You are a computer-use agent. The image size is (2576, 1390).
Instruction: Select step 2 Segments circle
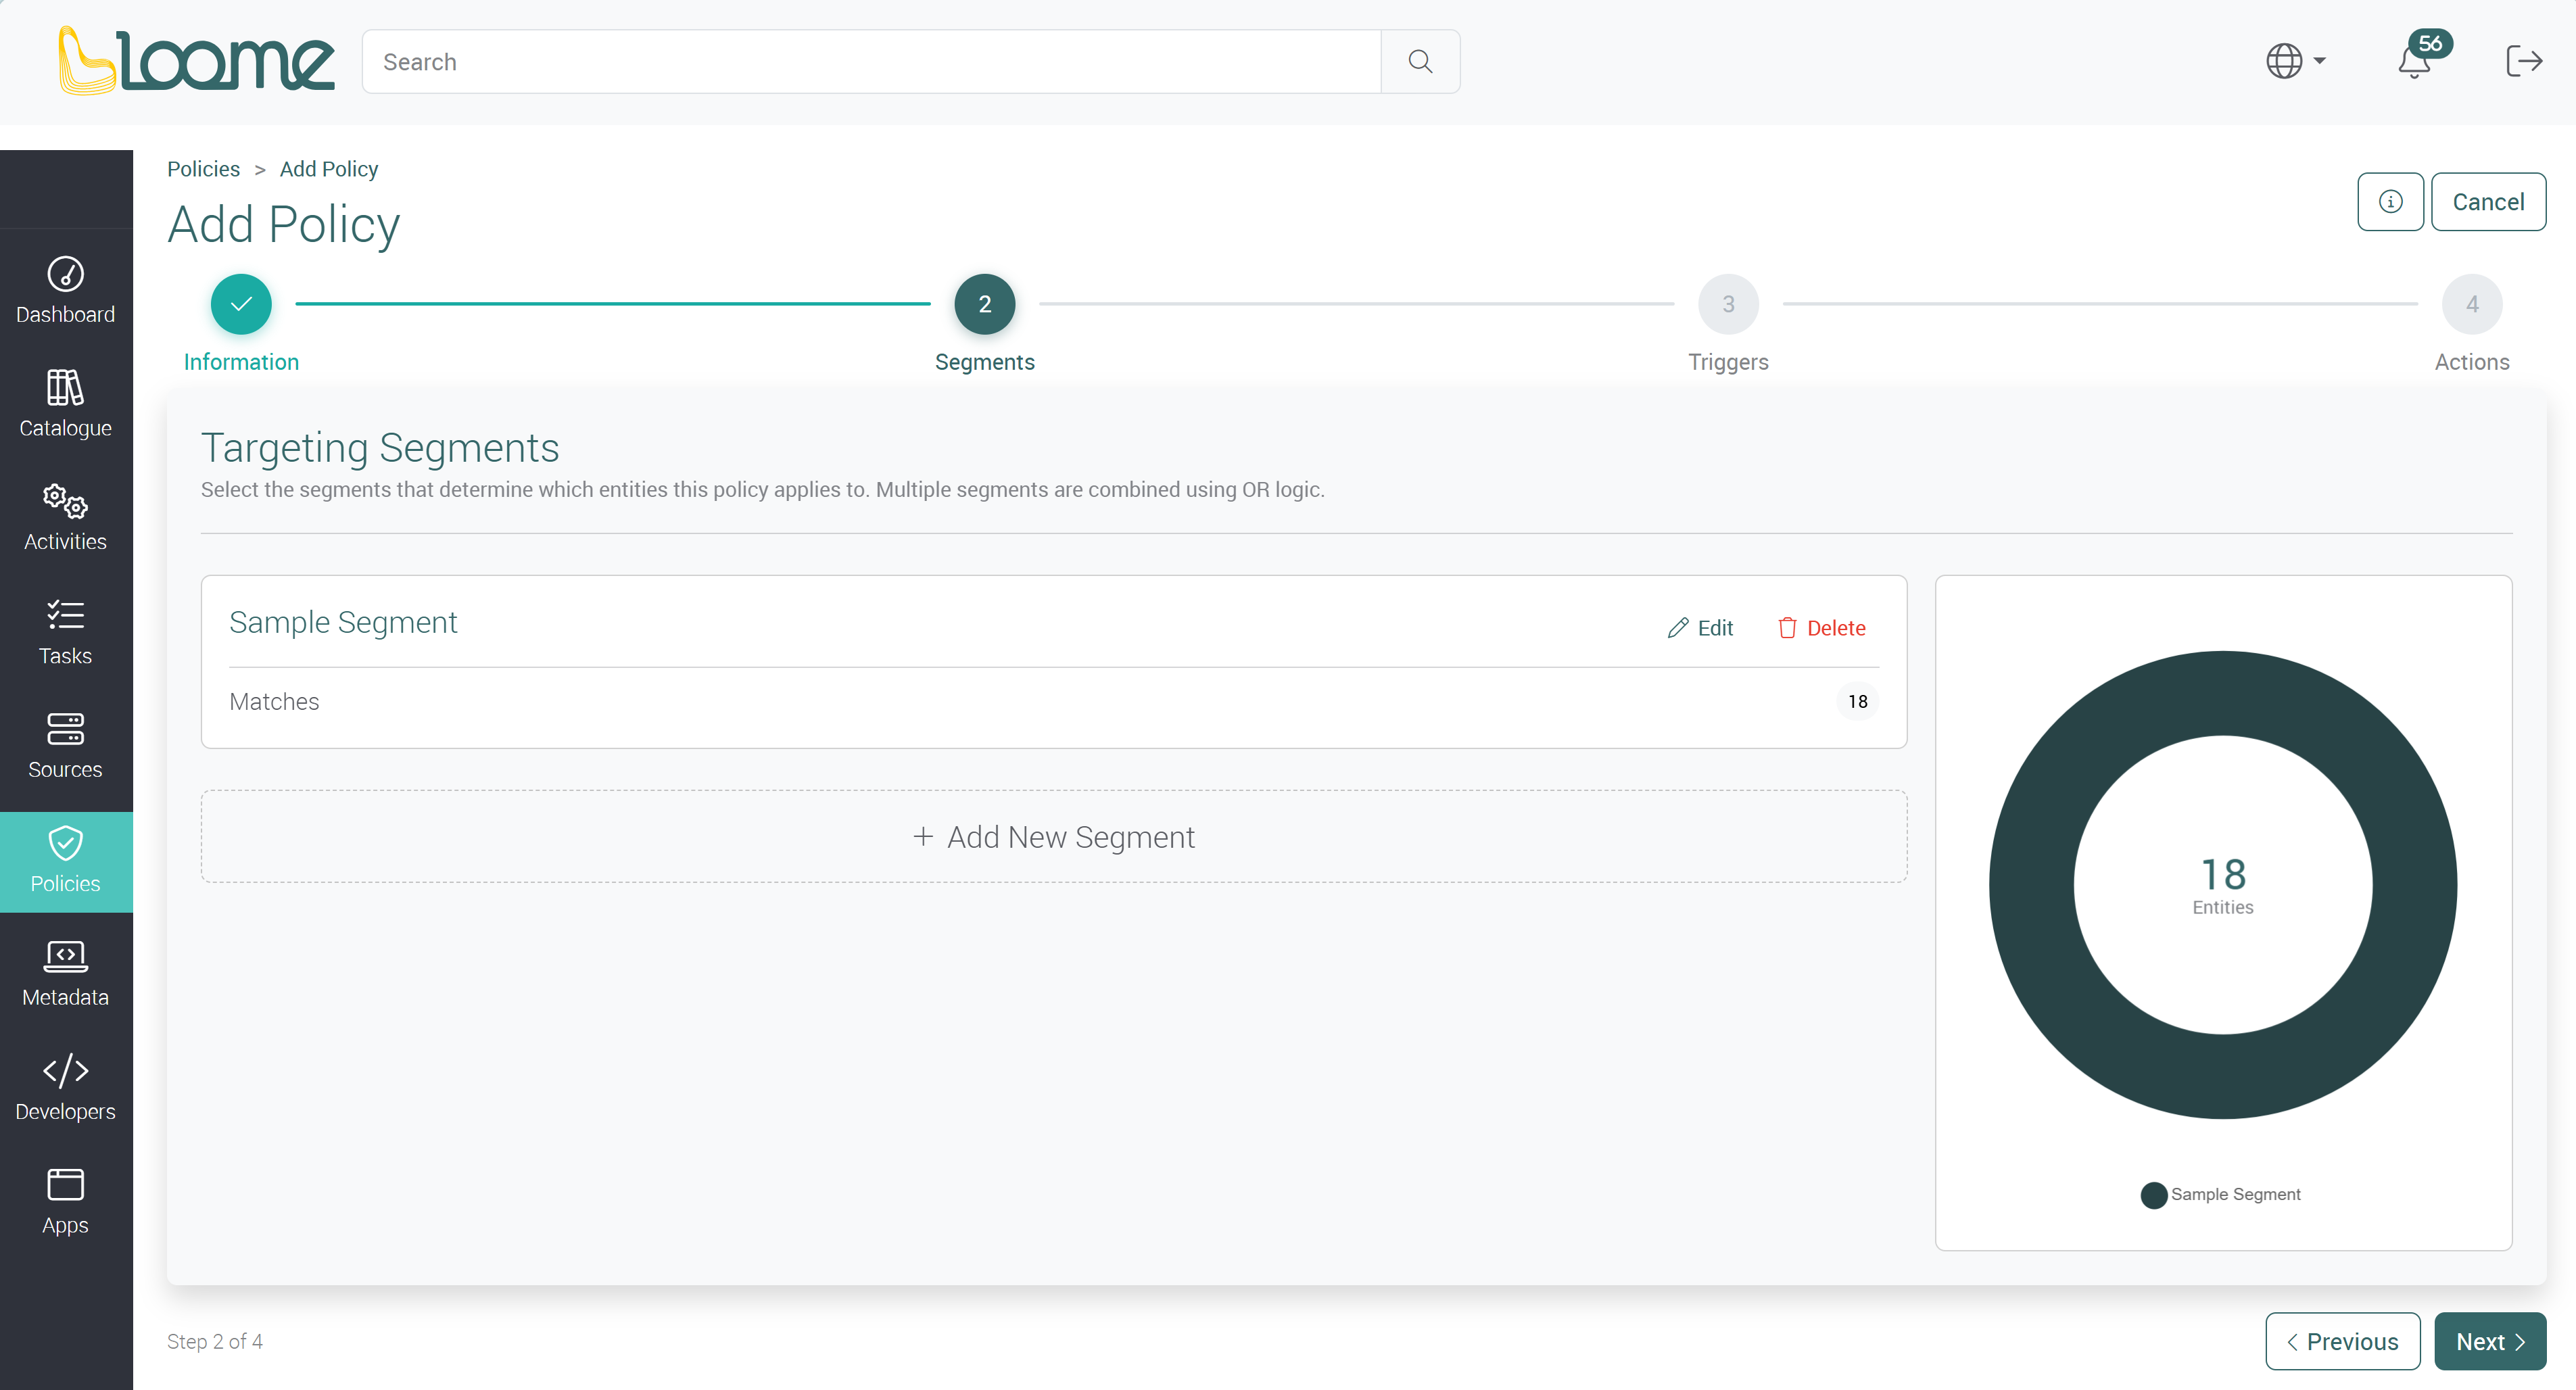click(x=985, y=304)
